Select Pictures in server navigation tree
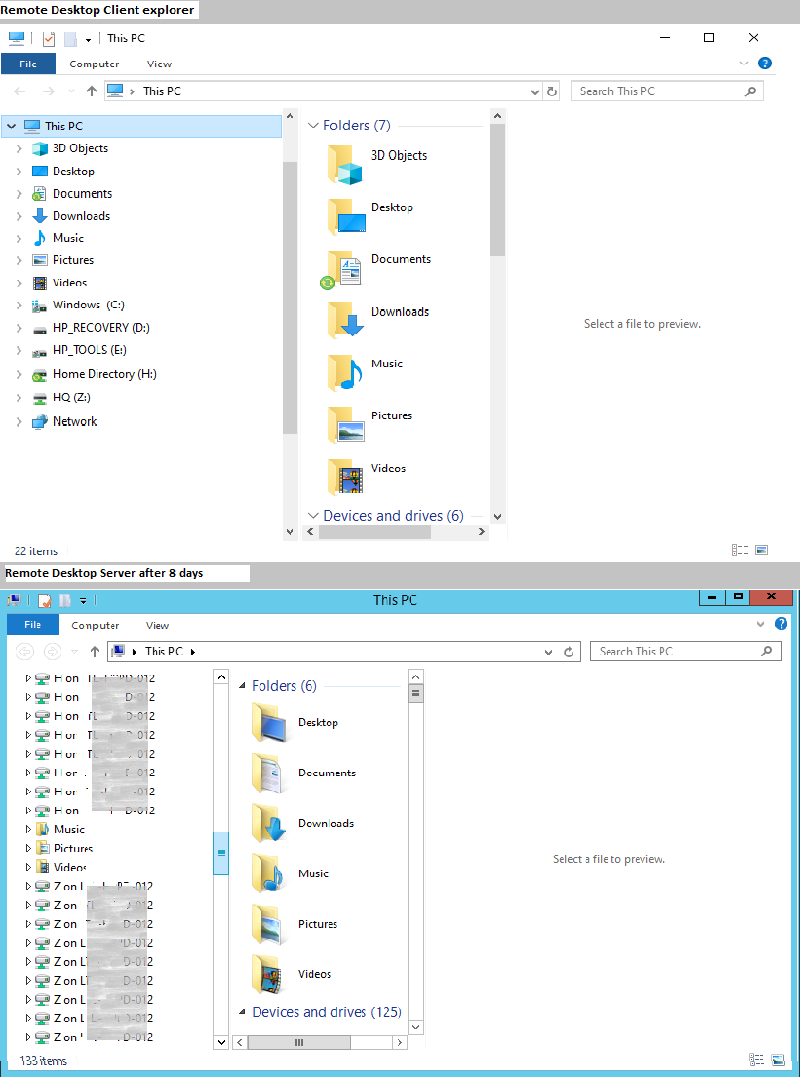This screenshot has width=800, height=1082. pyautogui.click(x=73, y=848)
